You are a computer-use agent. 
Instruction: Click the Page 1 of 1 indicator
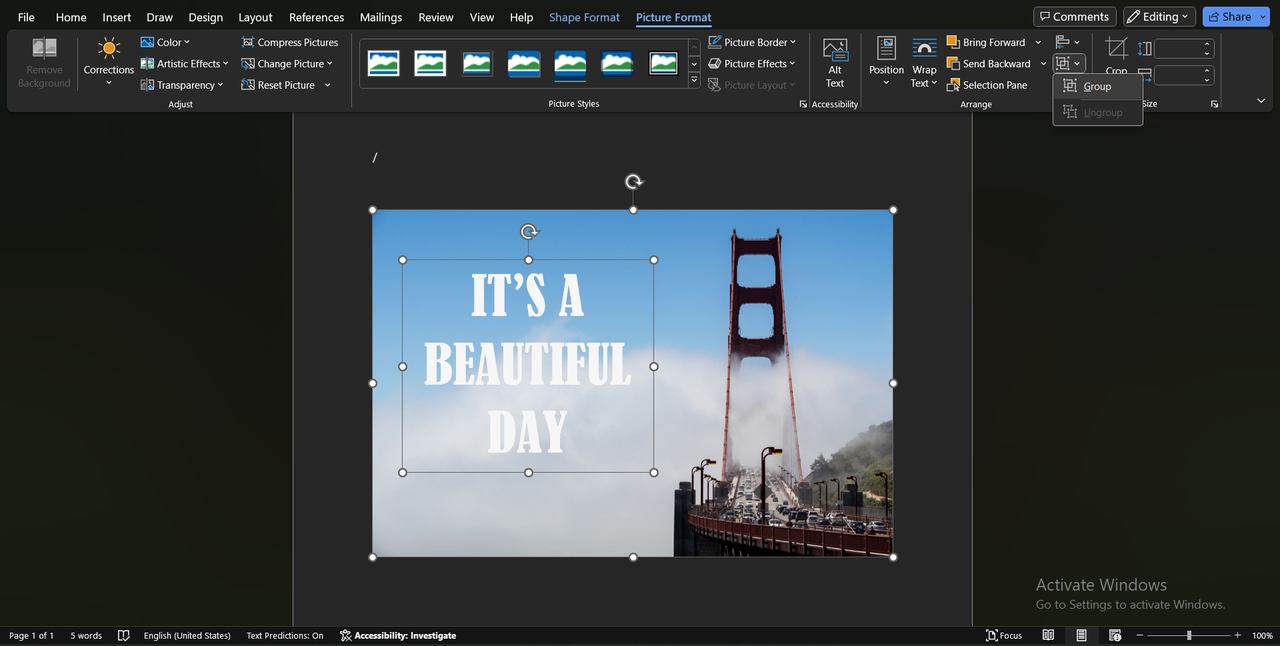(32, 636)
